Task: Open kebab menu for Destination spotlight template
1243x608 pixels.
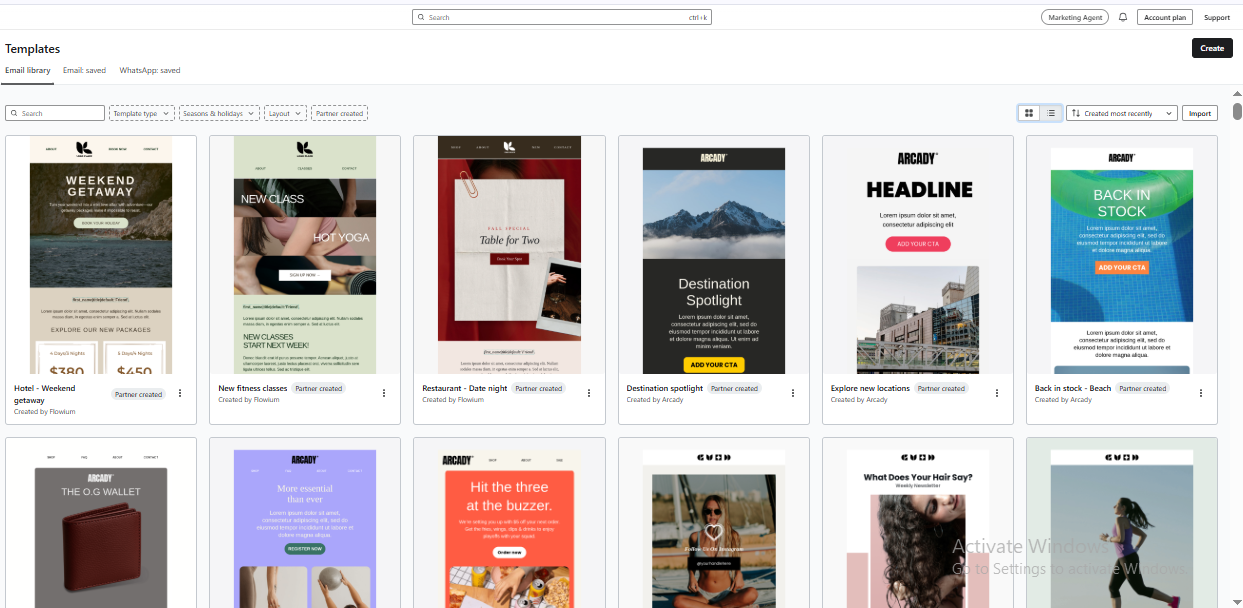Action: pyautogui.click(x=792, y=393)
